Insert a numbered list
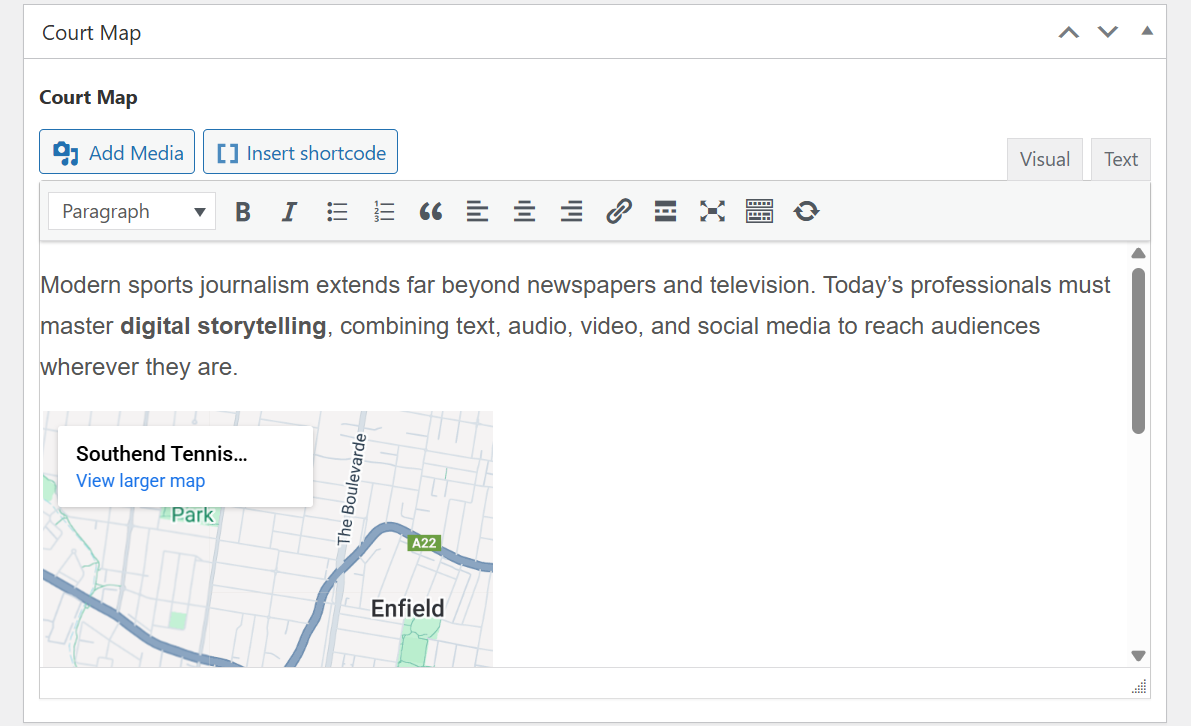The image size is (1191, 726). point(384,212)
